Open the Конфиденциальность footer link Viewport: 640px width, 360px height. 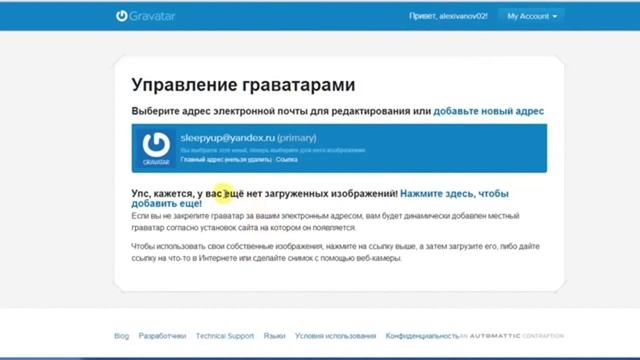[422, 336]
